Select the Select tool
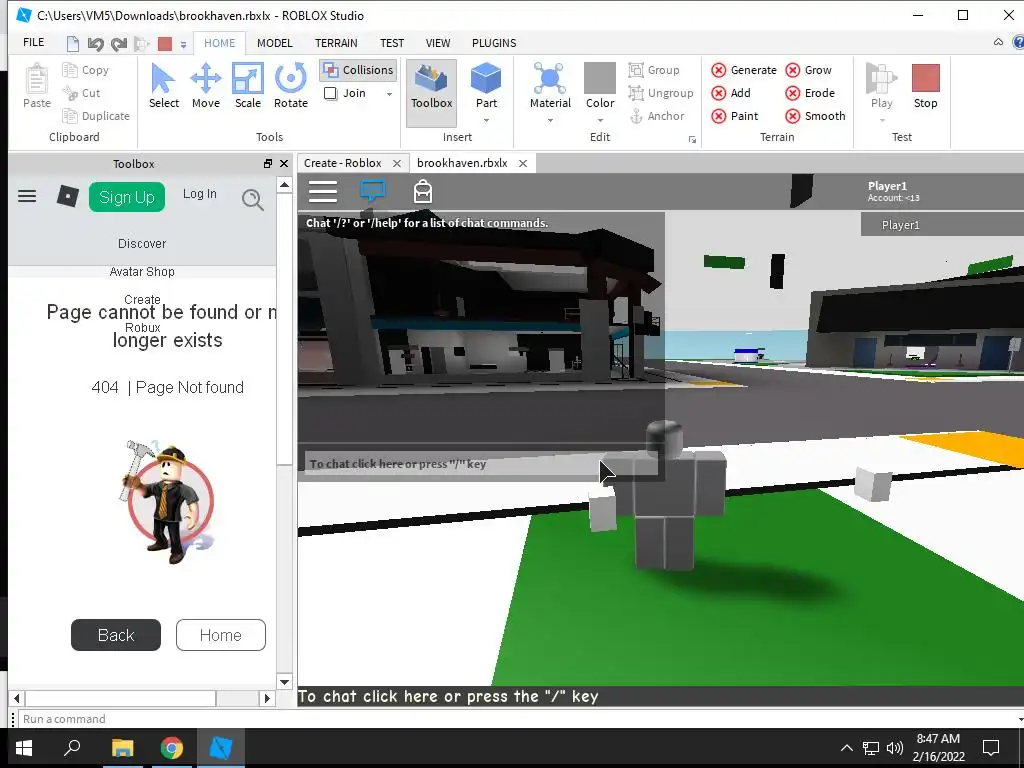This screenshot has width=1024, height=768. click(163, 86)
